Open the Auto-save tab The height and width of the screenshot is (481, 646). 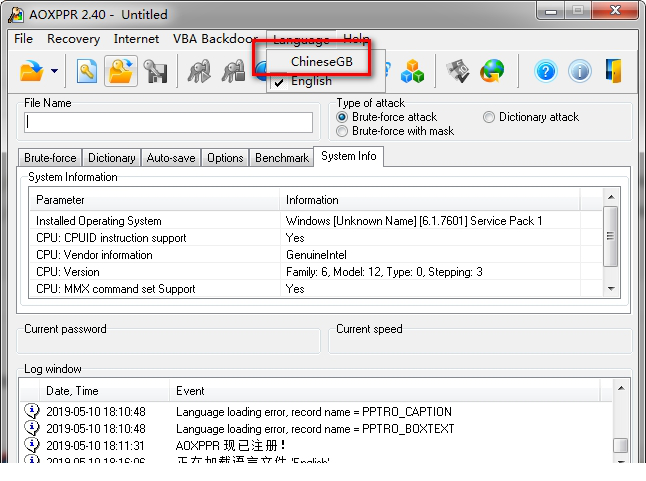(x=171, y=158)
